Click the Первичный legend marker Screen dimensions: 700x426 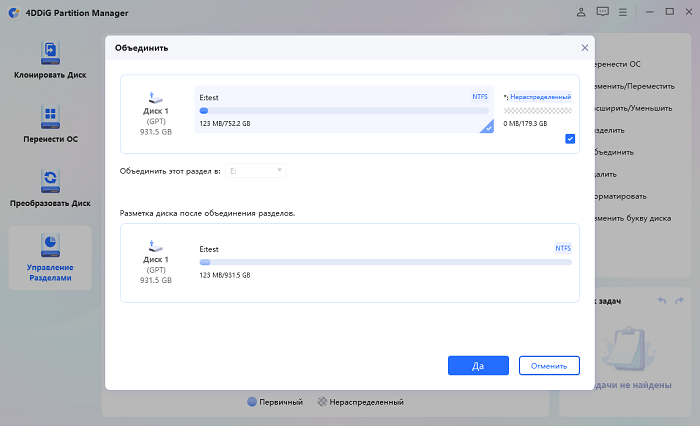pos(252,402)
